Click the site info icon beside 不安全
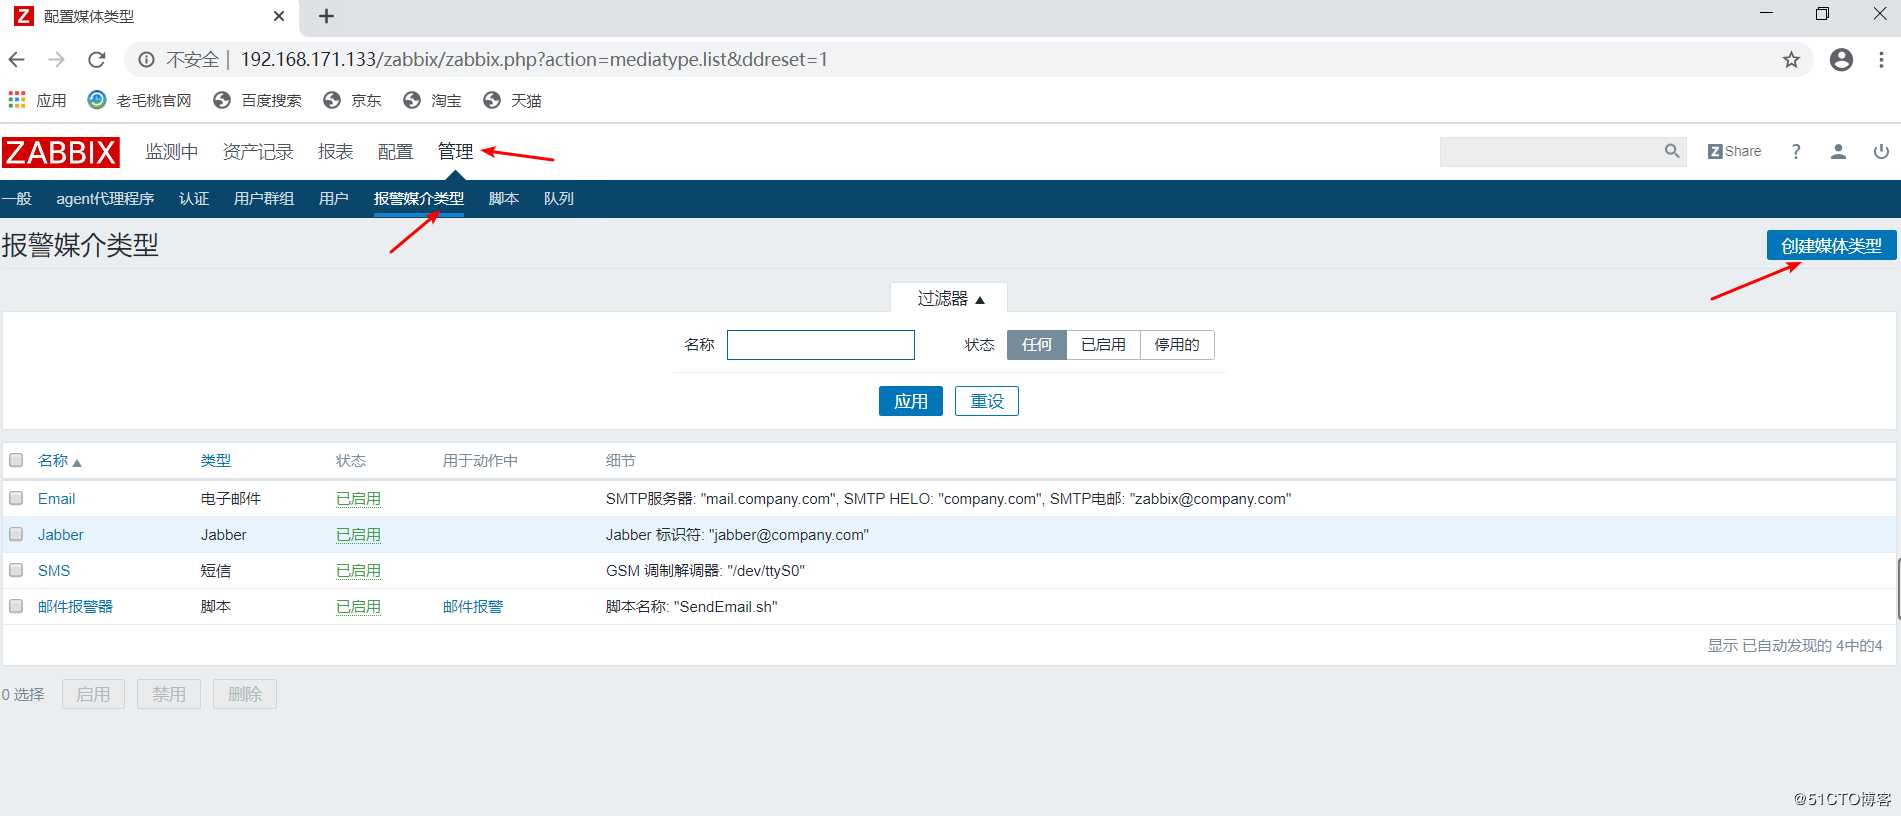 (x=146, y=60)
